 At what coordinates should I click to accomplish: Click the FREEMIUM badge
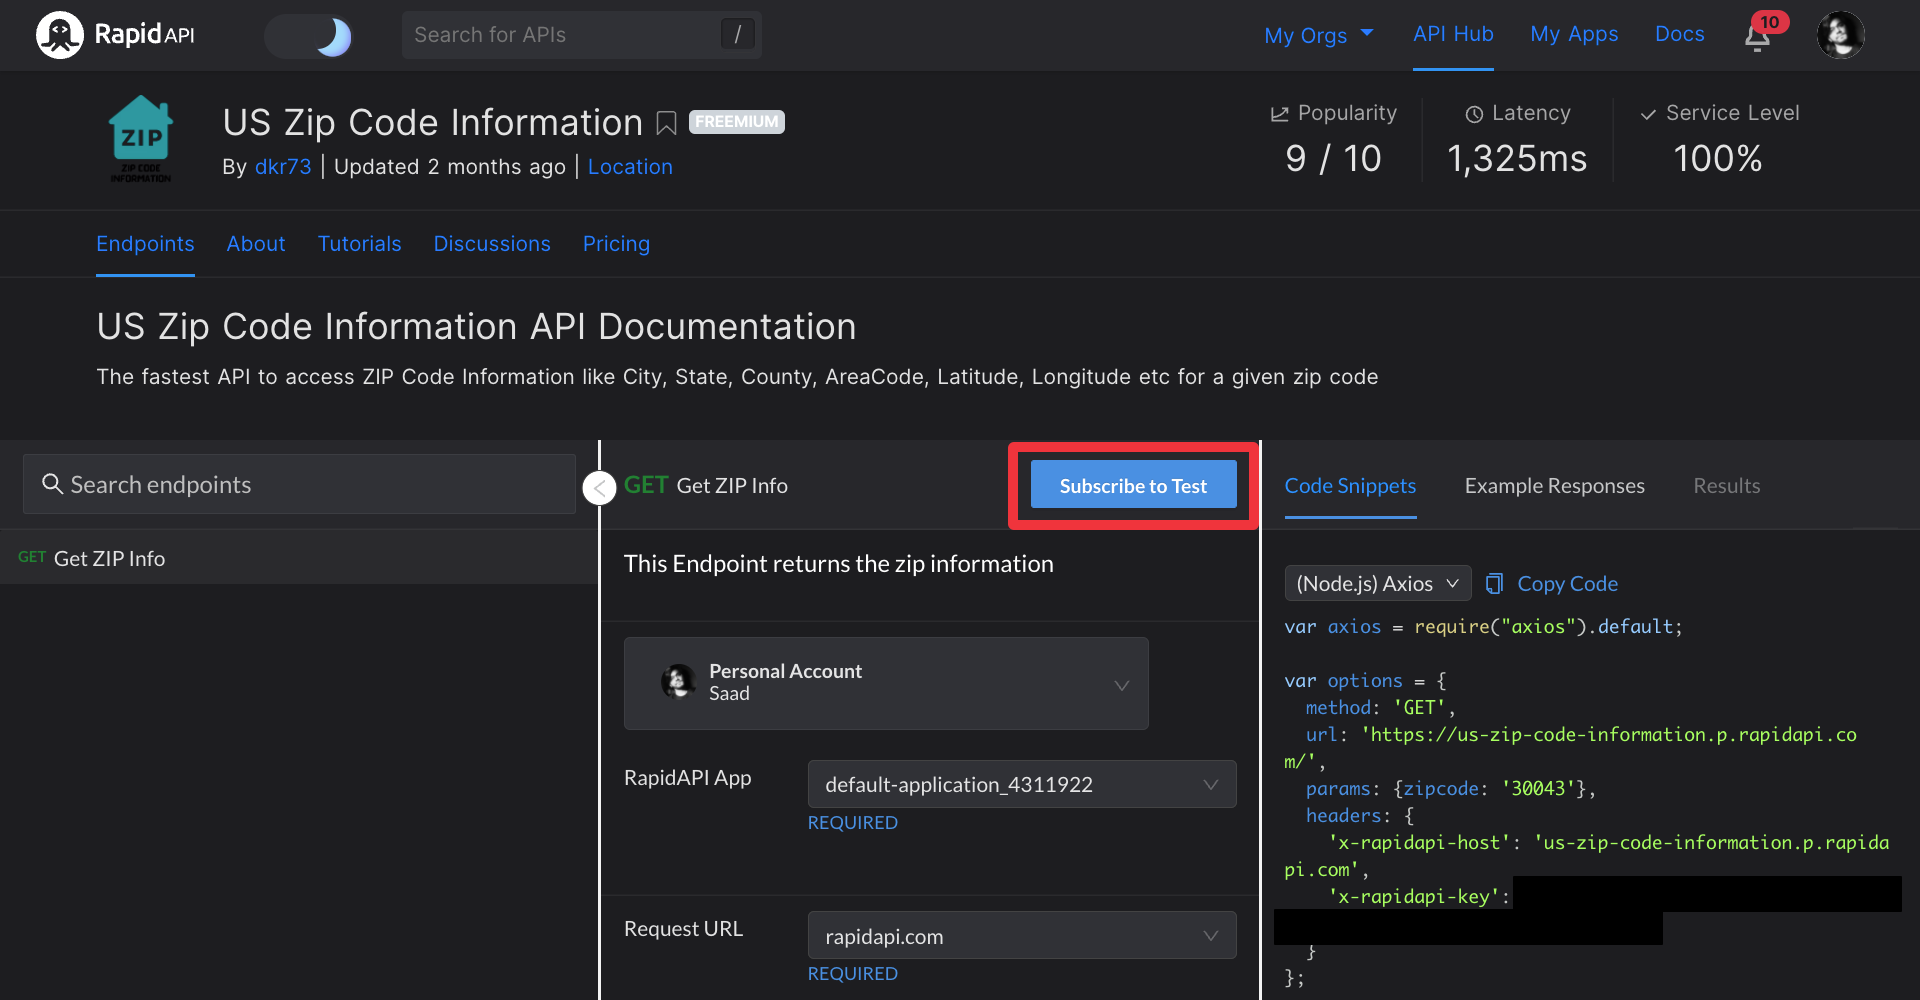[x=737, y=122]
